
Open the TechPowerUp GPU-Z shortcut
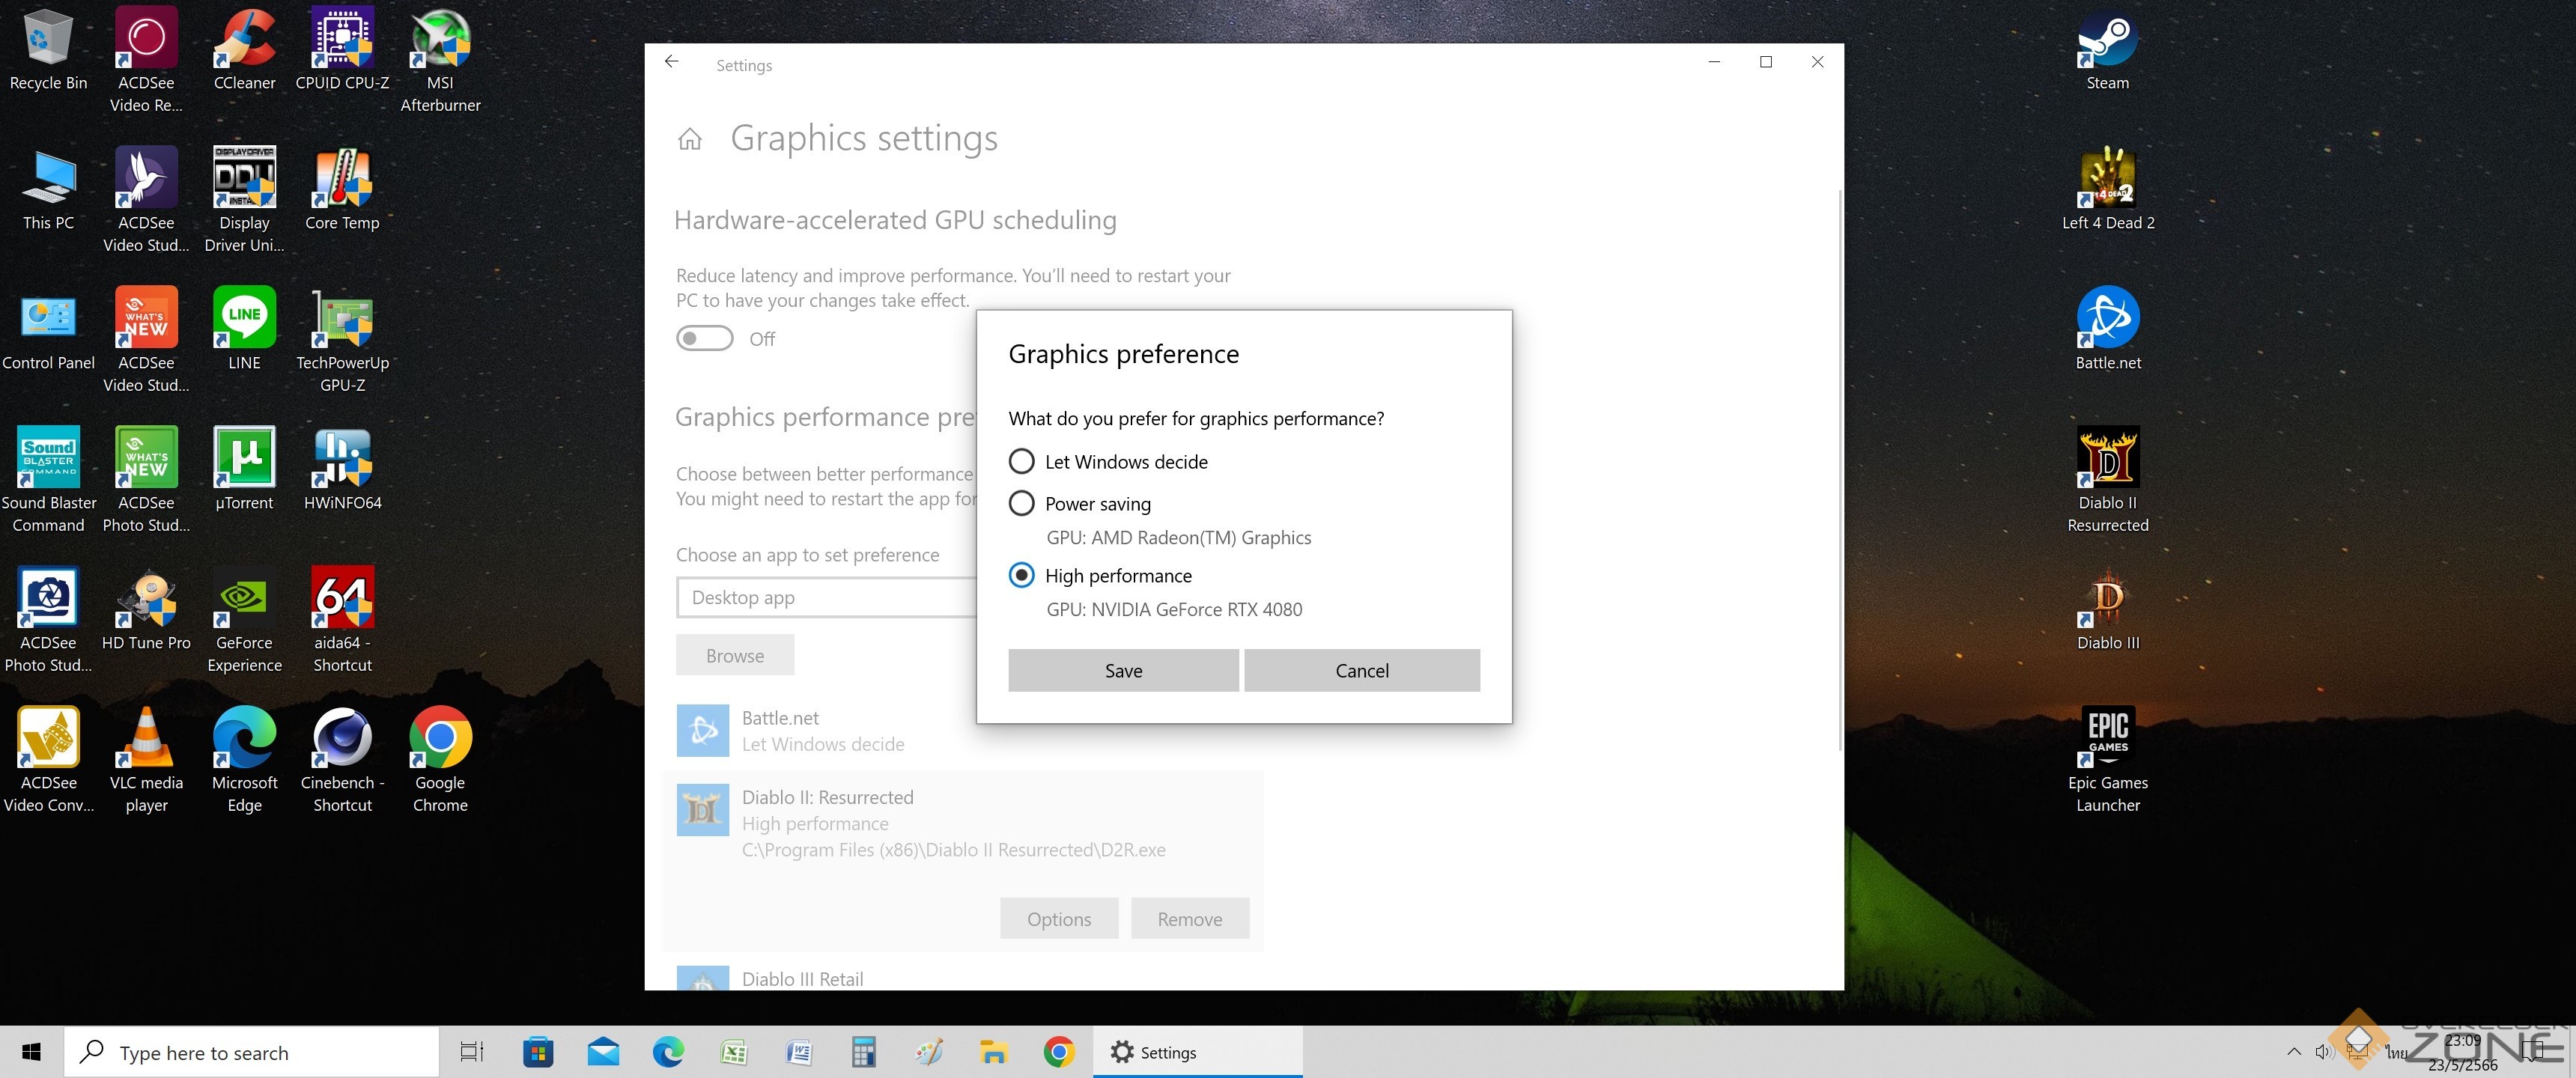[x=342, y=340]
